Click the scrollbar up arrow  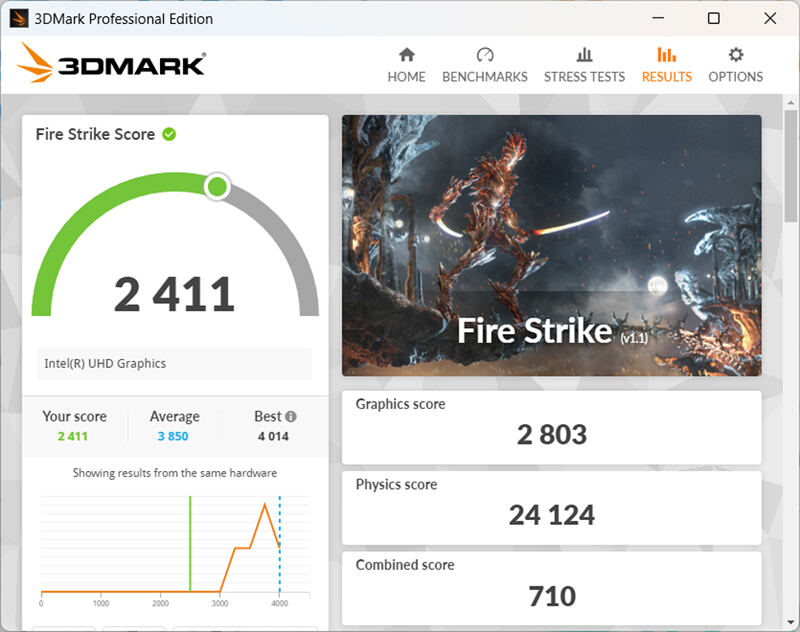[x=791, y=102]
